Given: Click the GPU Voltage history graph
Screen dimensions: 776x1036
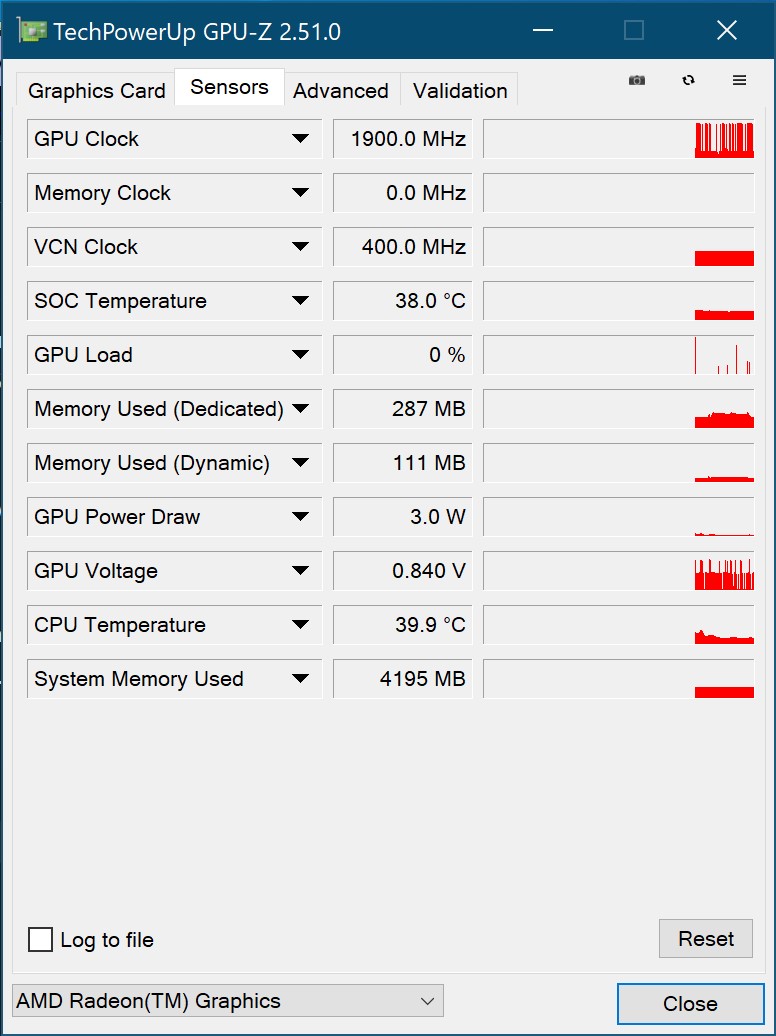Looking at the screenshot, I should click(x=618, y=571).
